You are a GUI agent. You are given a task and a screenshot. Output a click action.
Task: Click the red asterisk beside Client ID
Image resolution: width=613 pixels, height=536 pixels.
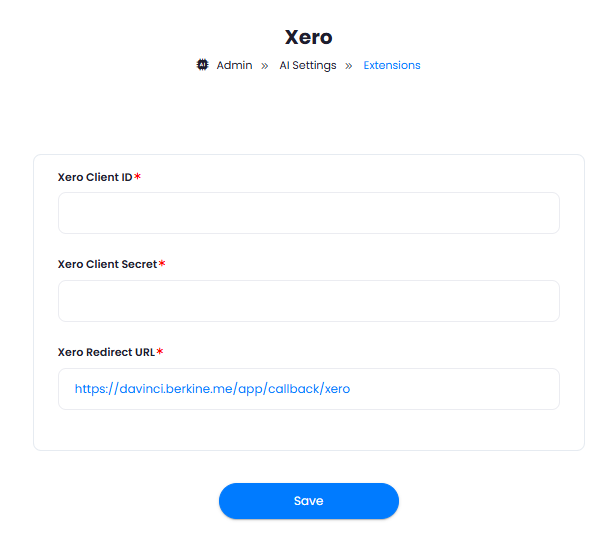137,177
